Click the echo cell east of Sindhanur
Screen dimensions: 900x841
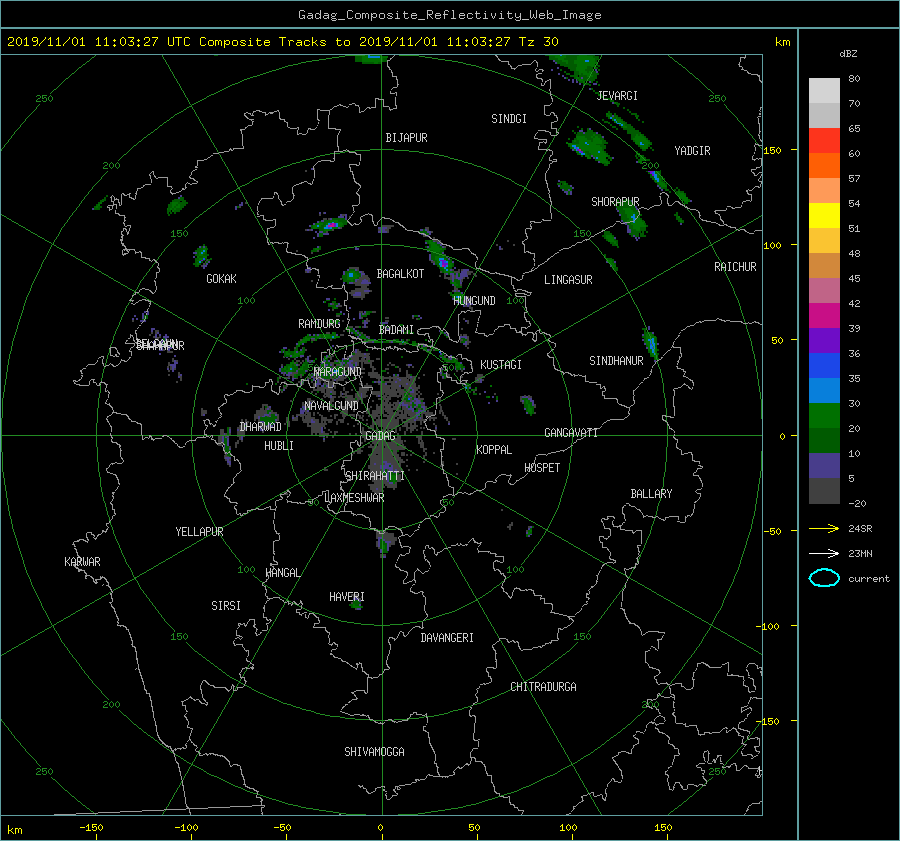[x=650, y=342]
